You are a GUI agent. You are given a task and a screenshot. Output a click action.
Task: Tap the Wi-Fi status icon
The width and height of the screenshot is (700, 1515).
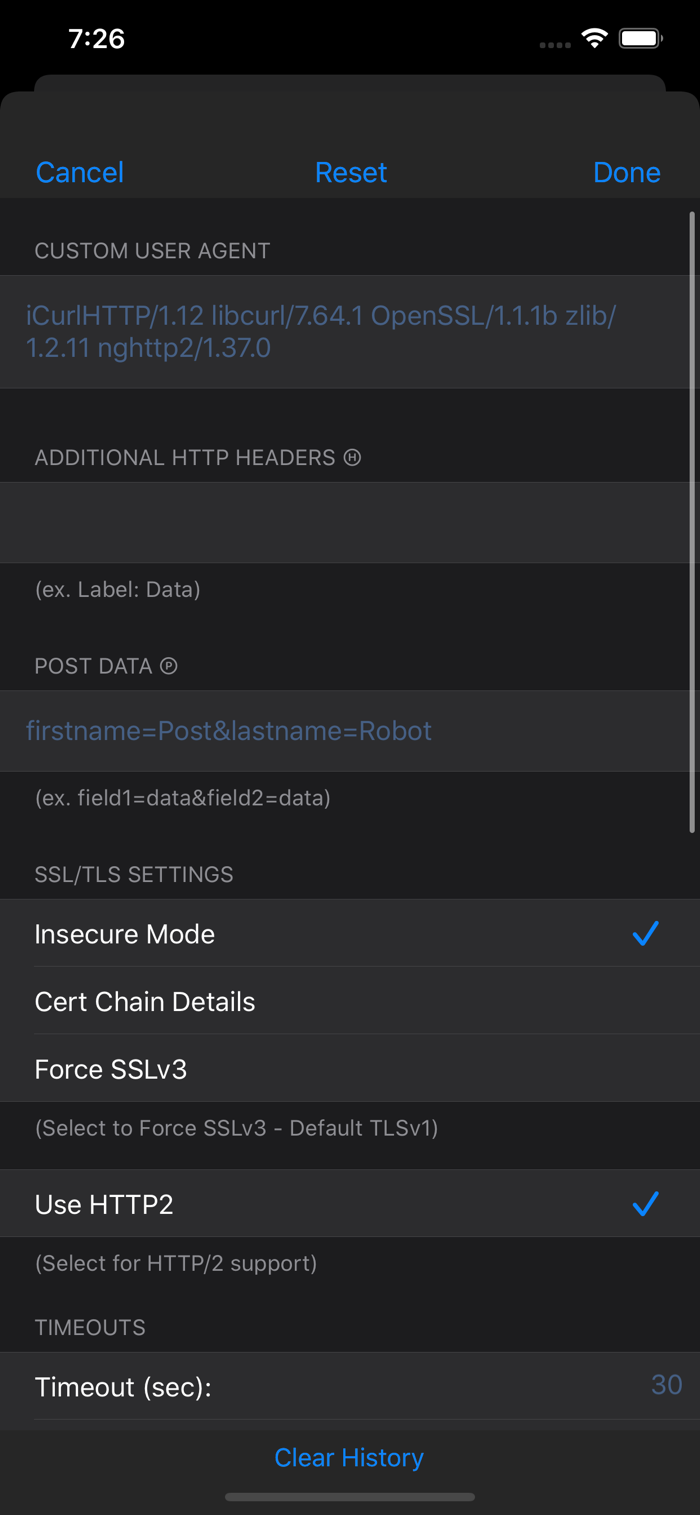click(595, 39)
